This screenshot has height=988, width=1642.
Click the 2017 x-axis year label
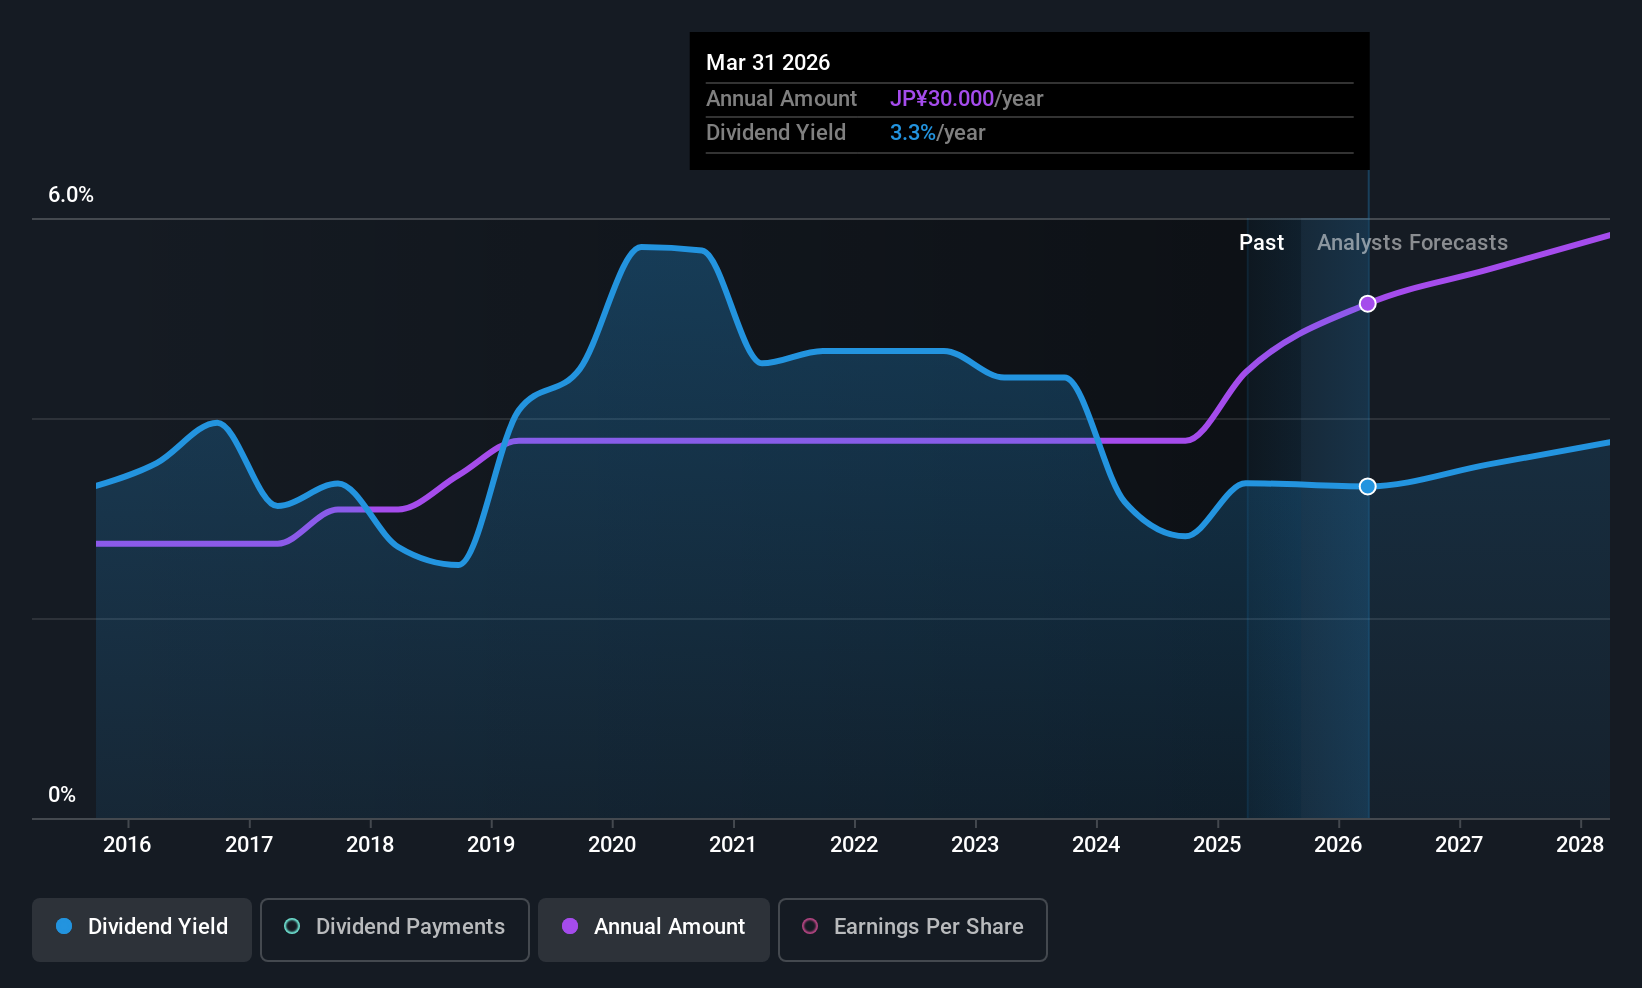249,844
